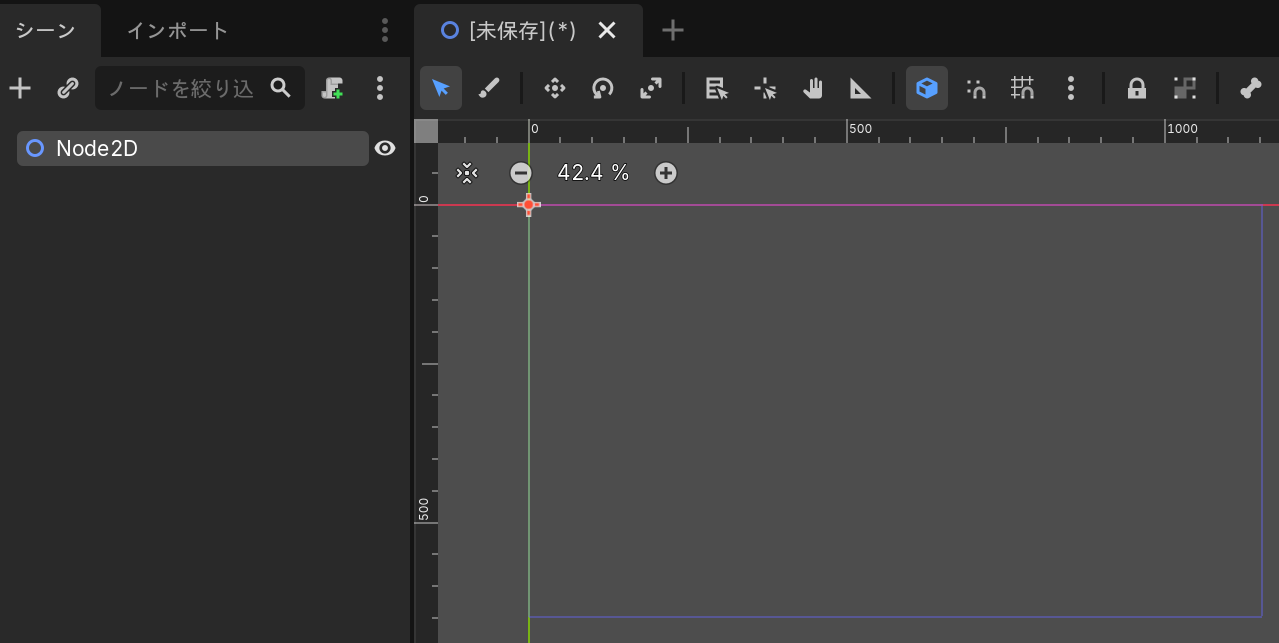The image size is (1279, 643).
Task: Toggle Node2D visibility eye icon
Action: pyautogui.click(x=385, y=148)
